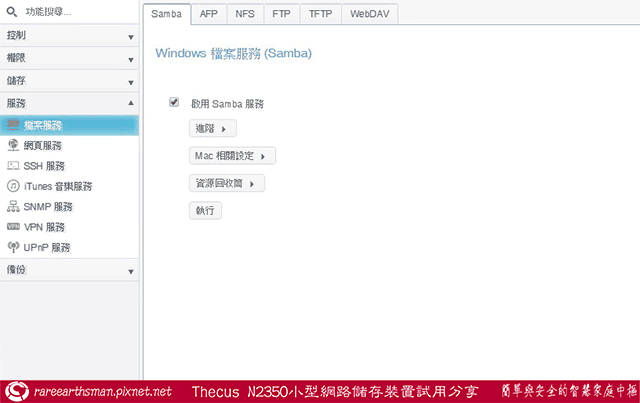Image resolution: width=640 pixels, height=403 pixels.
Task: Select the 網頁服務 text label
Action: point(43,145)
